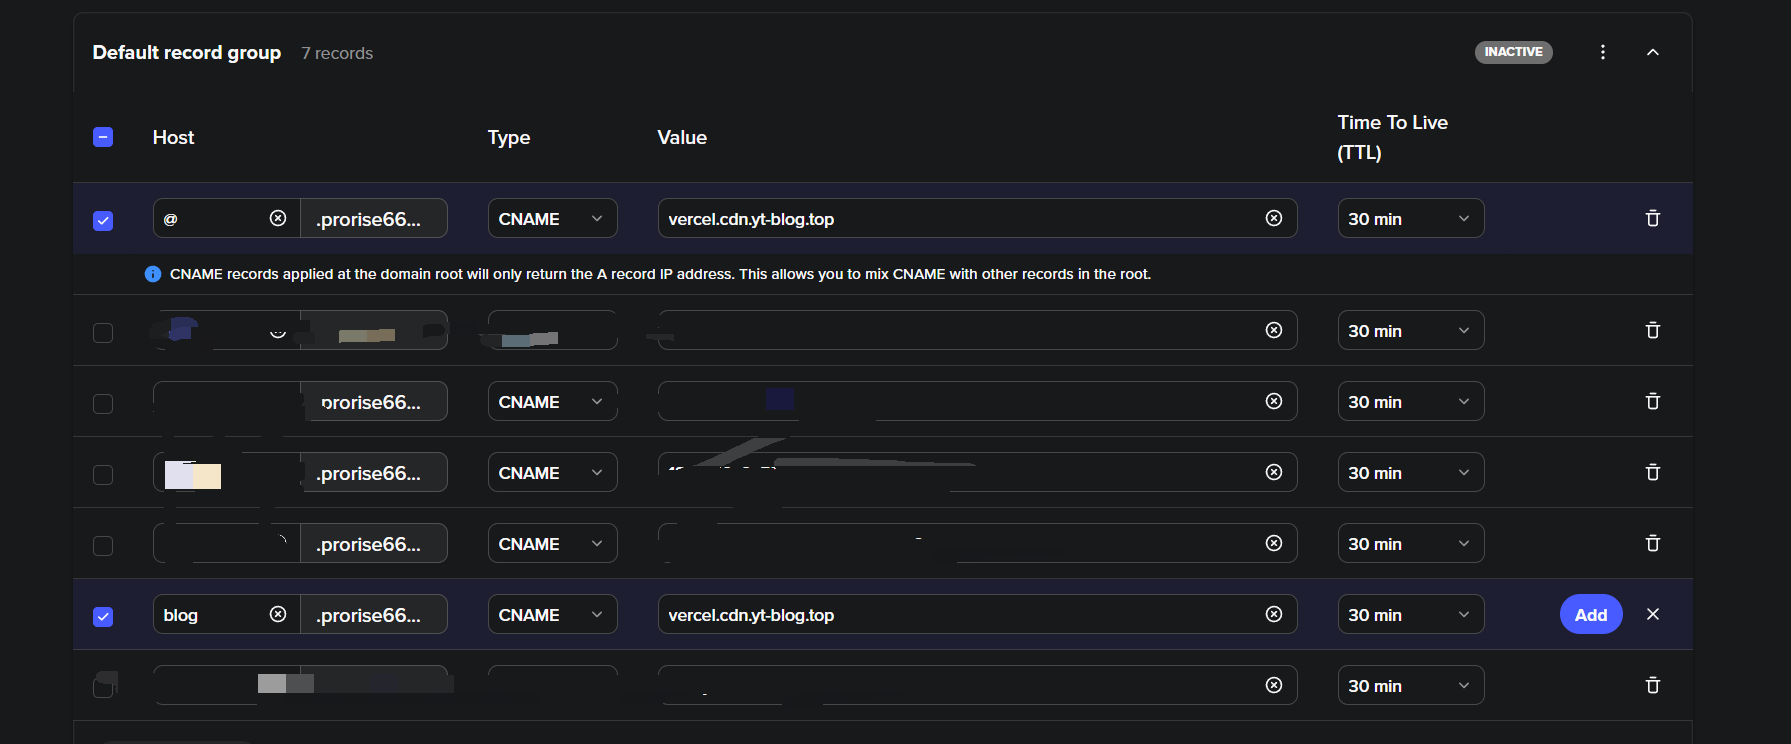Open Type dropdown for the blog record
The width and height of the screenshot is (1791, 744).
[552, 615]
